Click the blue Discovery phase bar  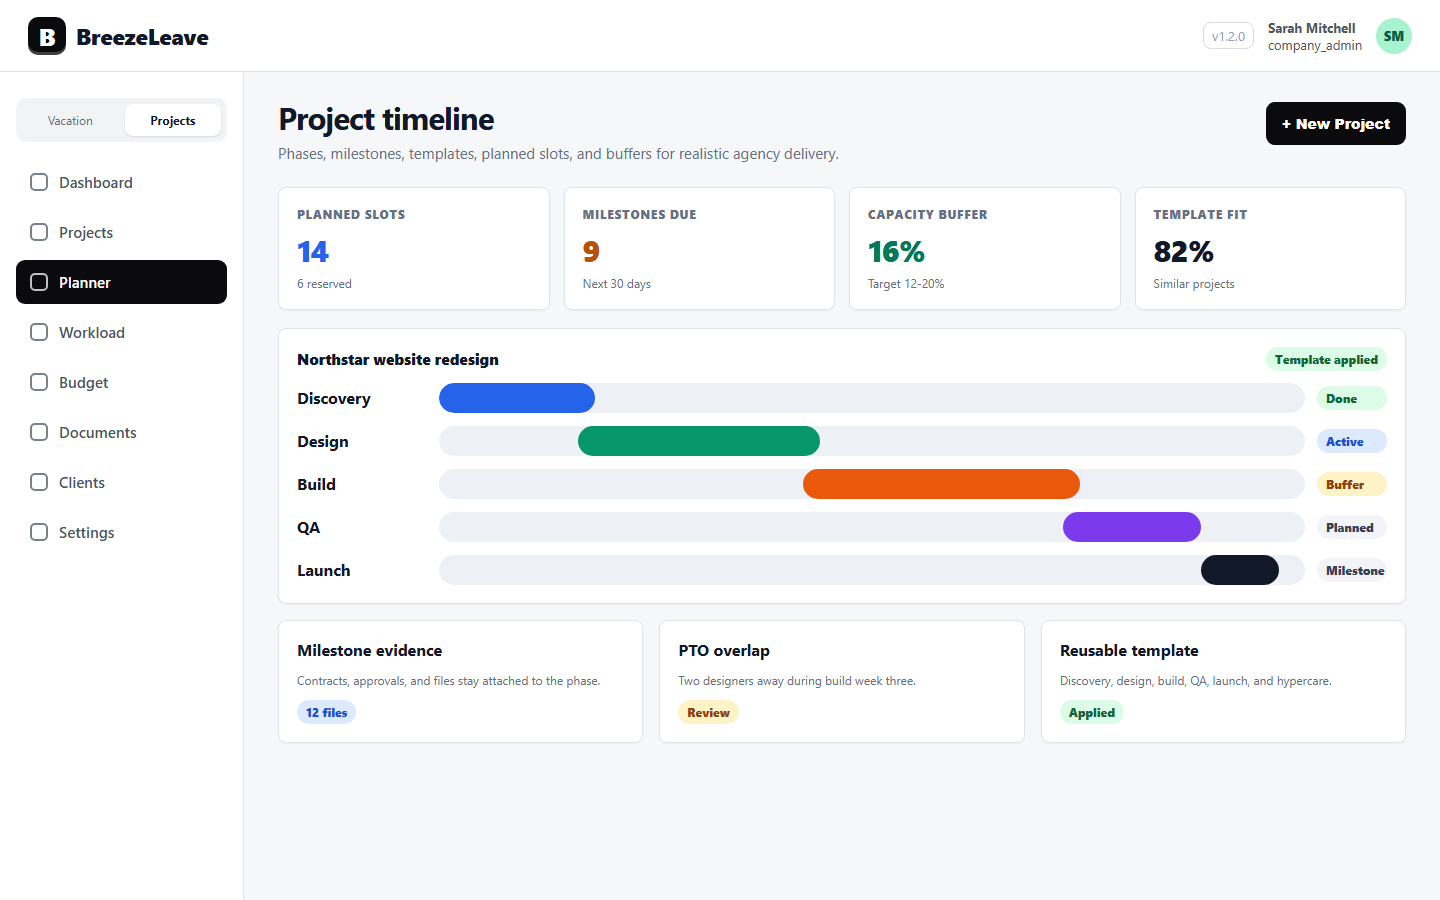tap(517, 398)
